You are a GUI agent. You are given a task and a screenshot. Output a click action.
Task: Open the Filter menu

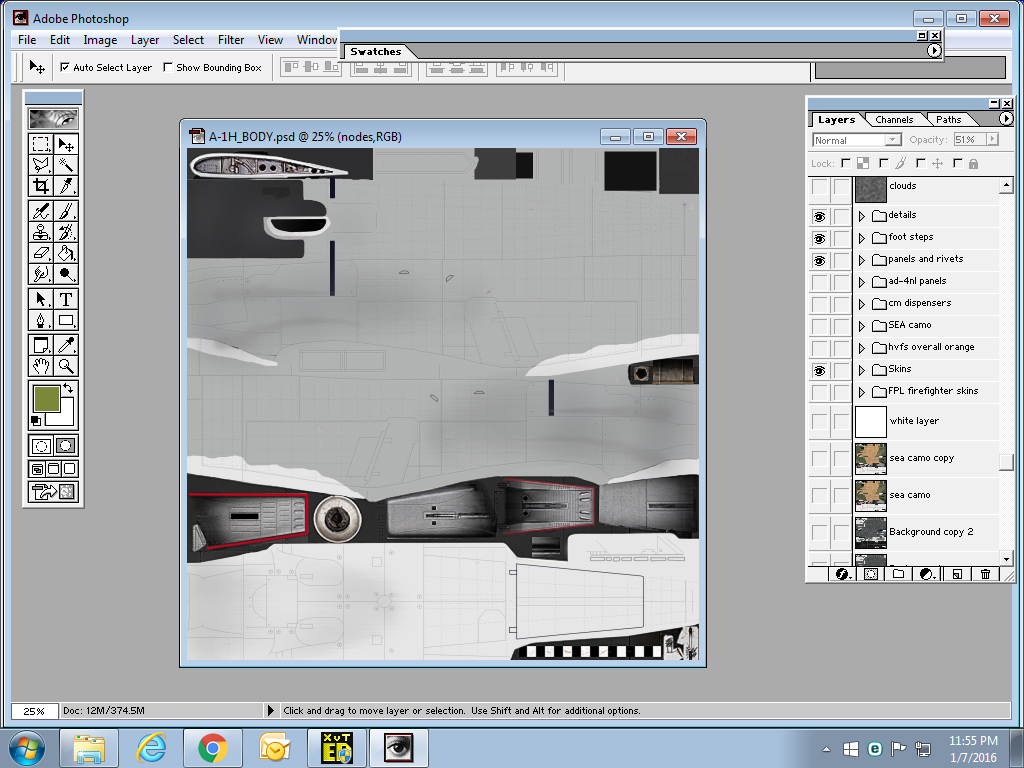pyautogui.click(x=231, y=40)
